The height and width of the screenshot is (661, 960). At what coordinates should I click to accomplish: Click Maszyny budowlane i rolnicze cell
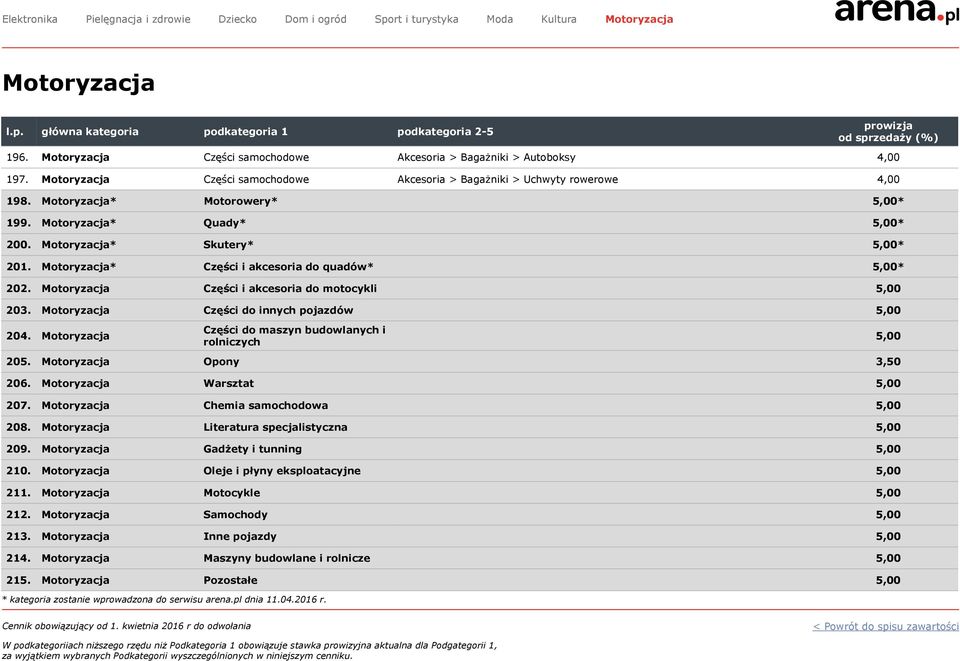tap(287, 558)
